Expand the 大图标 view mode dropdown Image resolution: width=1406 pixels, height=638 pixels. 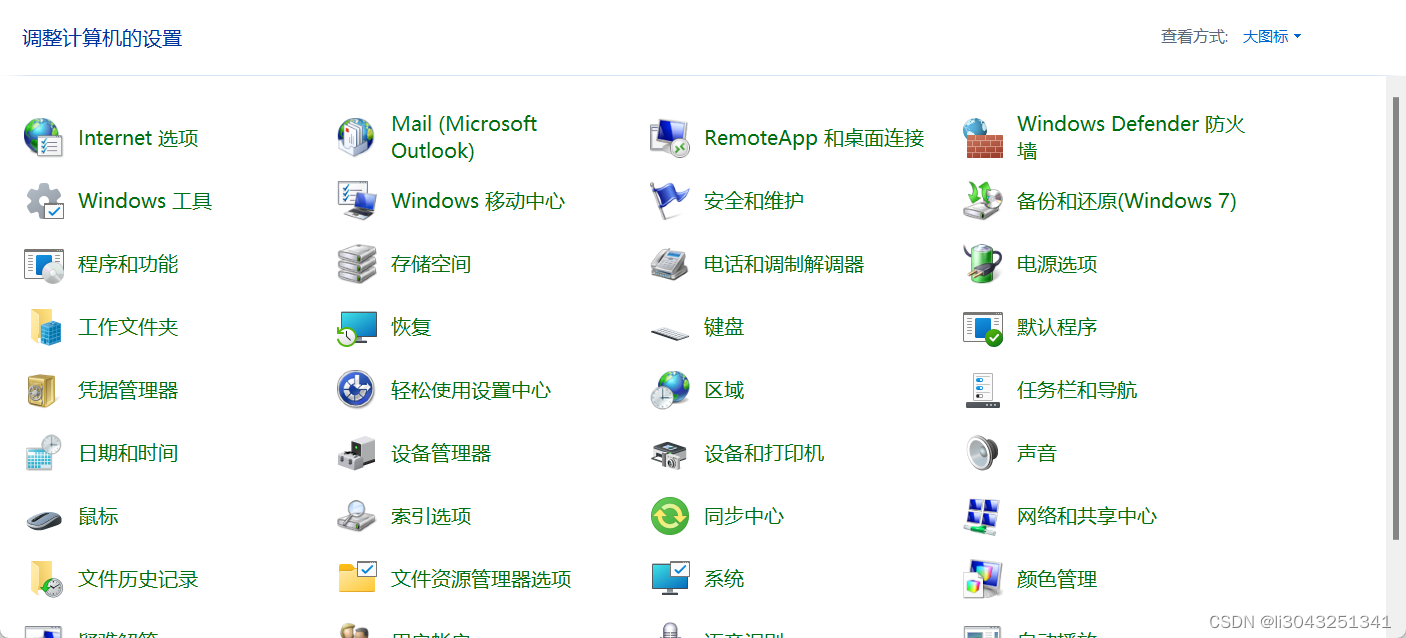1271,37
